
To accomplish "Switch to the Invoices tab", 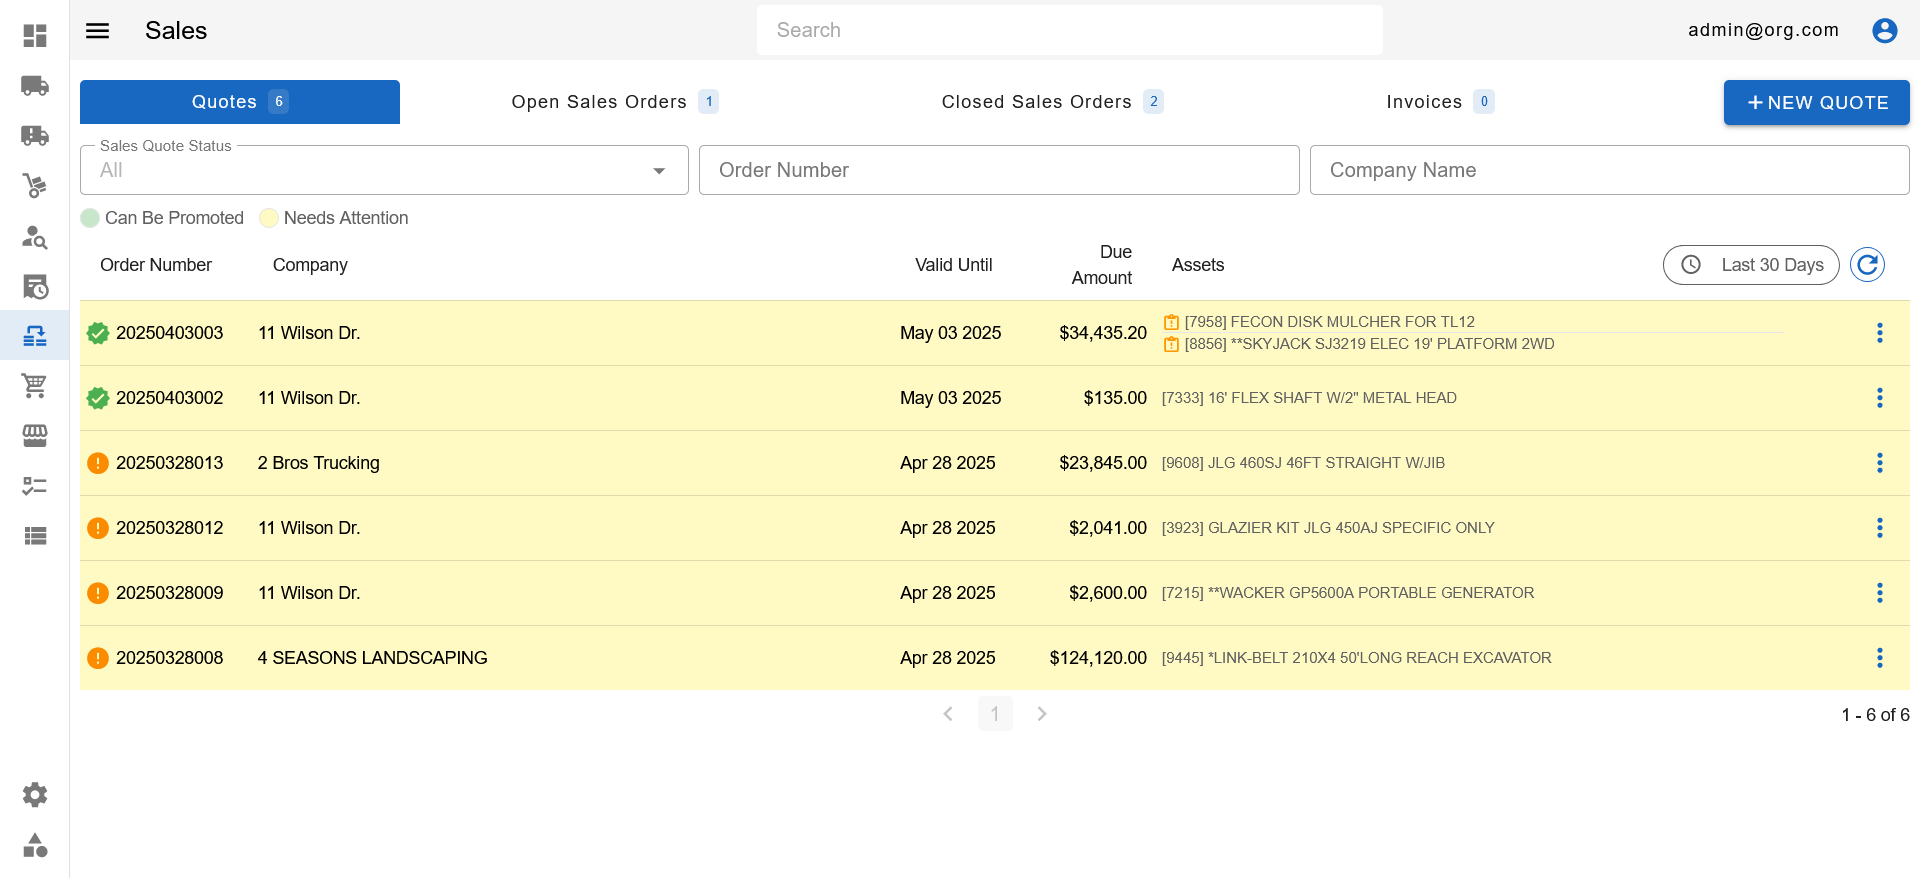I will pos(1440,102).
